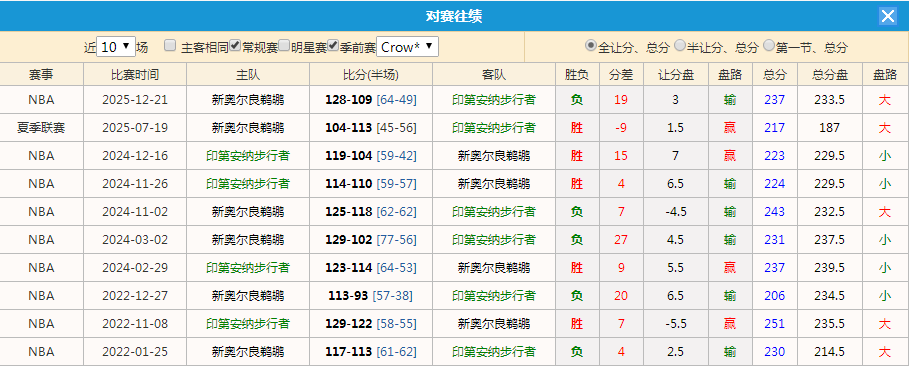The height and width of the screenshot is (366, 909).
Task: Open the 近 10 场 count dropdown
Action: [x=116, y=47]
